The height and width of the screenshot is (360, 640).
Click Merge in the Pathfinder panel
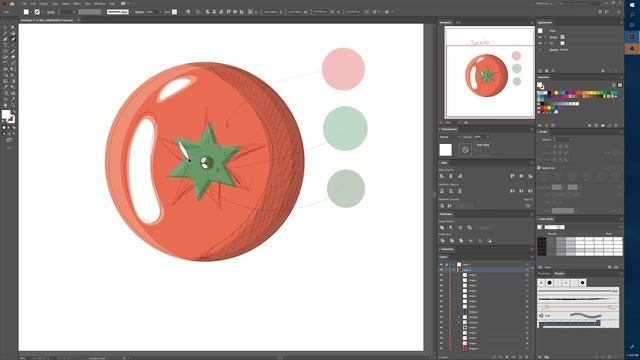coord(461,241)
